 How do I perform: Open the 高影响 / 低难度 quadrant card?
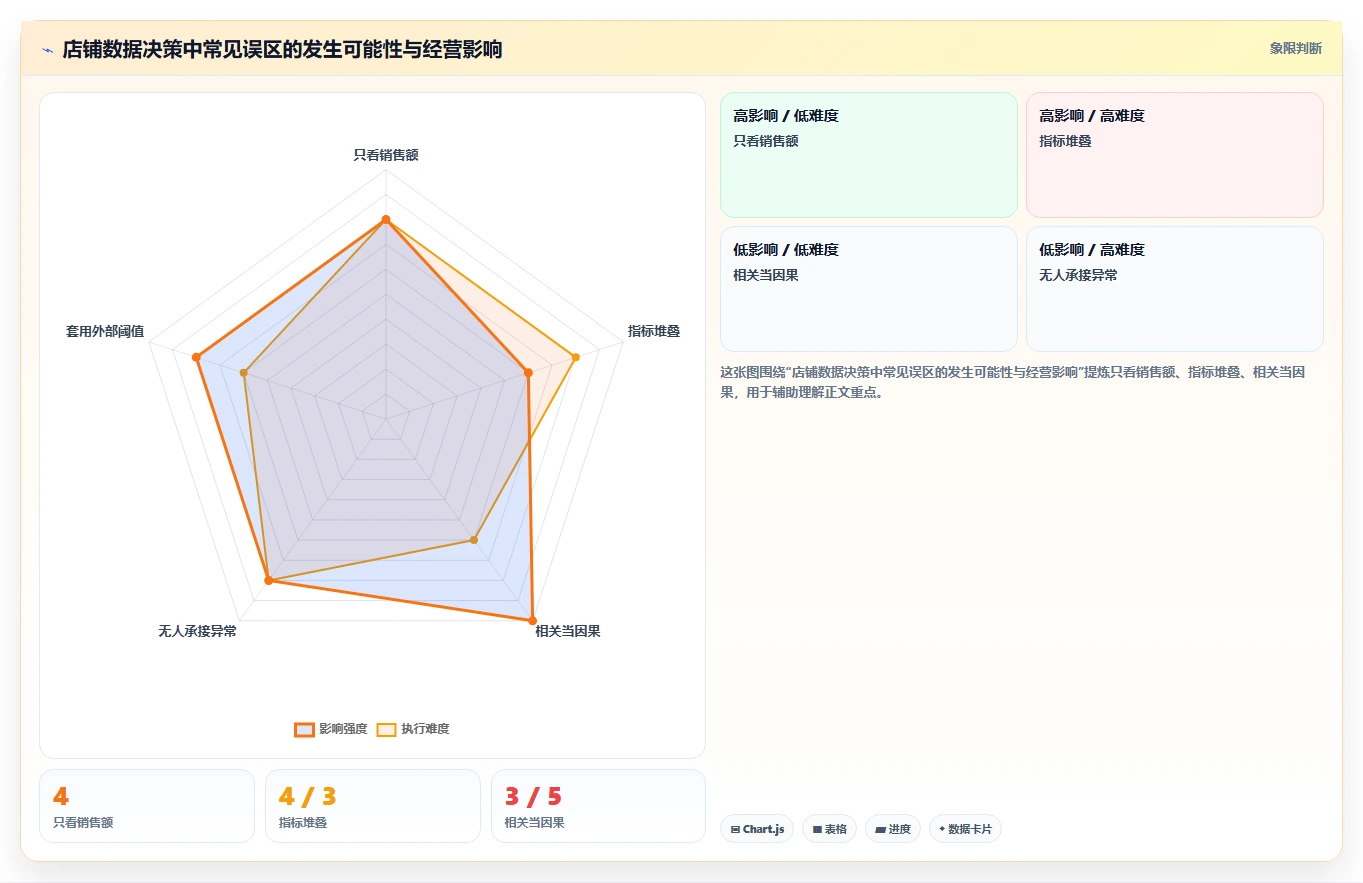[869, 155]
